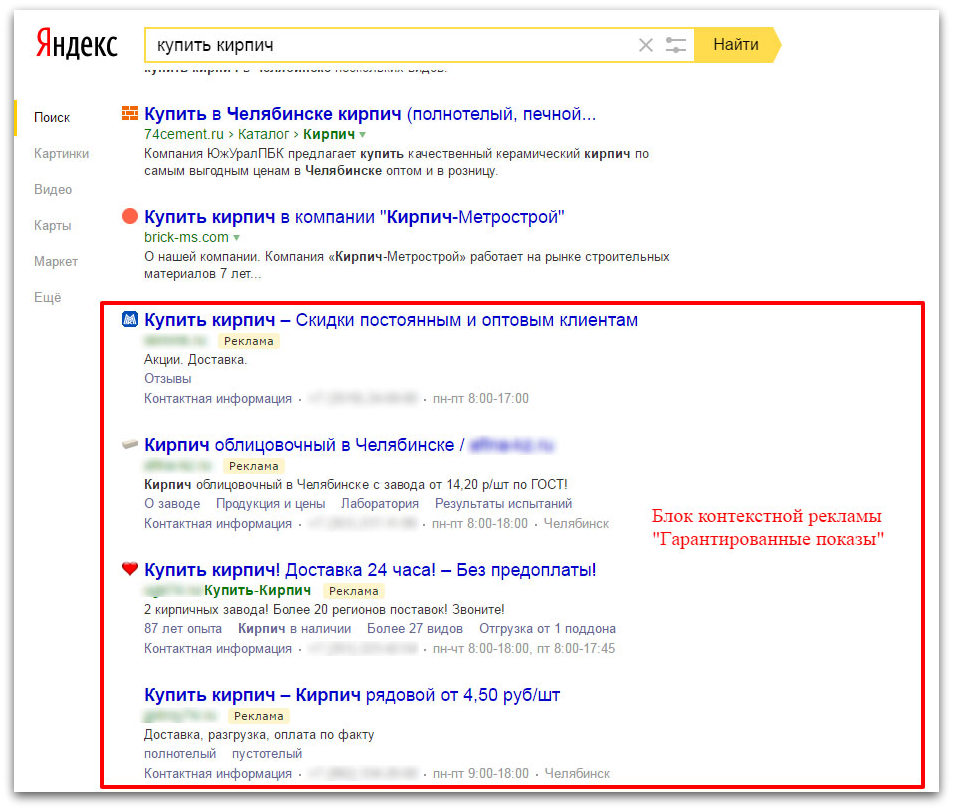Open the green Купить-Кирпич site label
953x810 pixels.
point(257,590)
